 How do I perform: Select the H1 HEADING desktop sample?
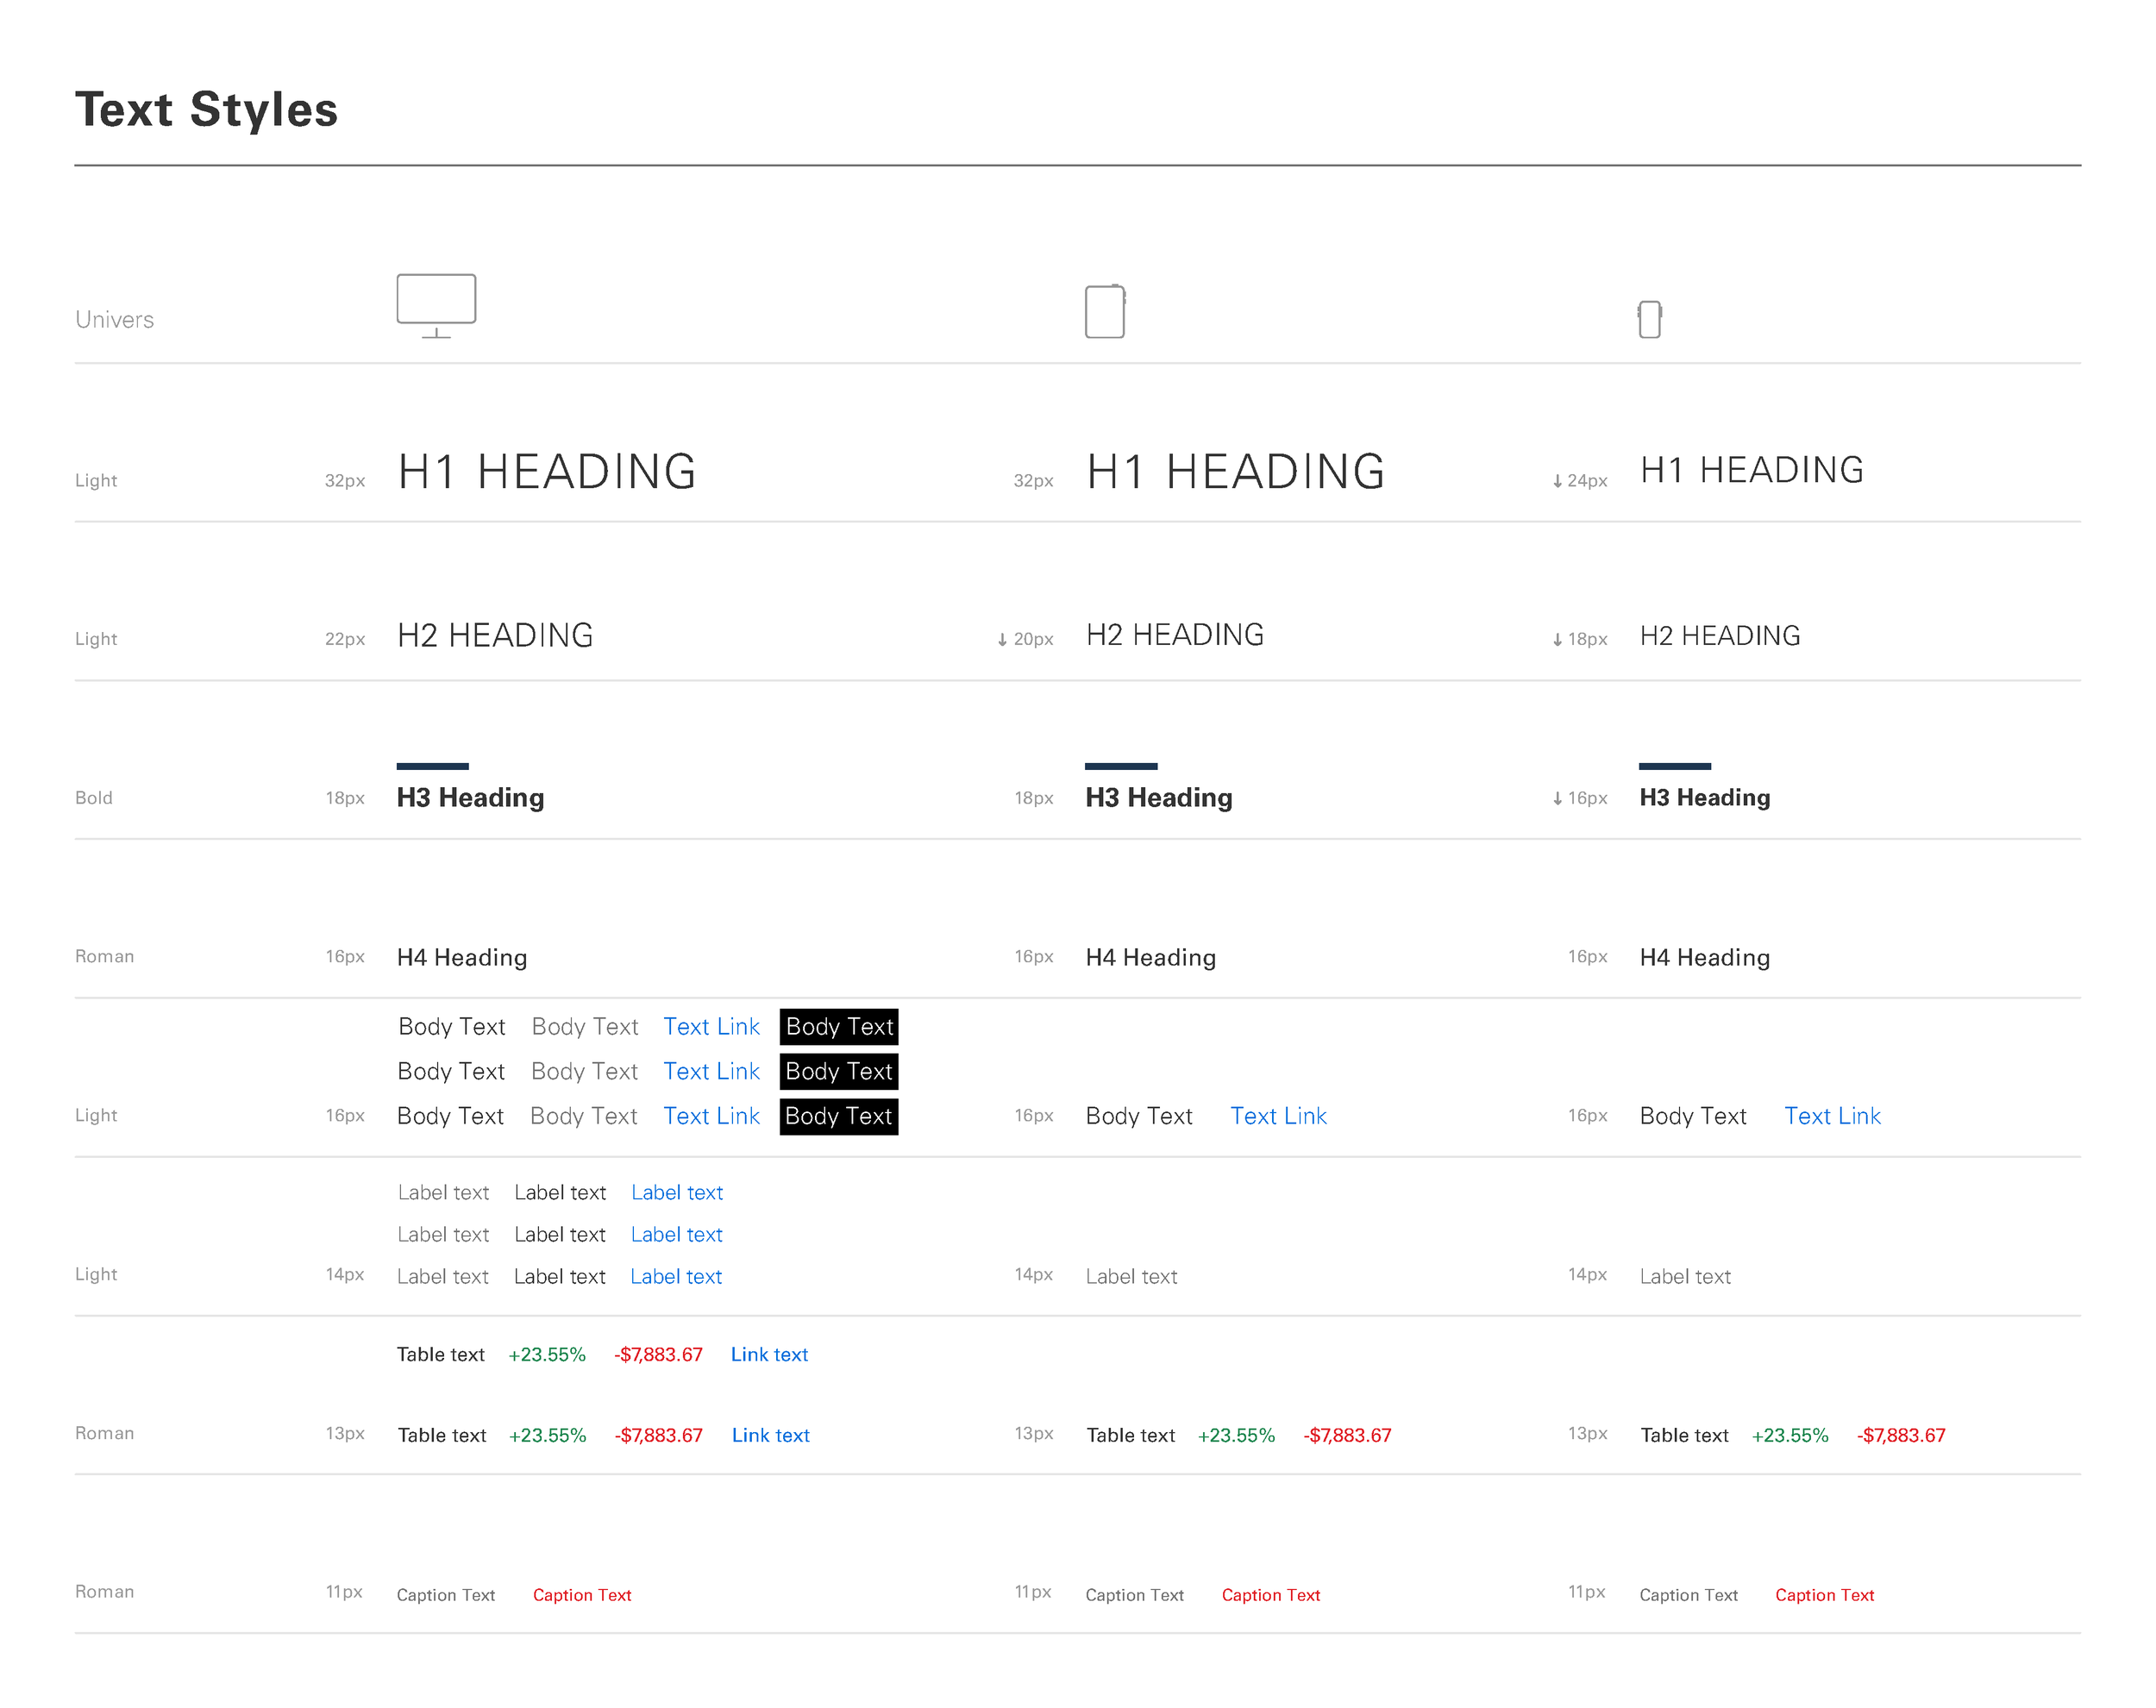(x=545, y=471)
